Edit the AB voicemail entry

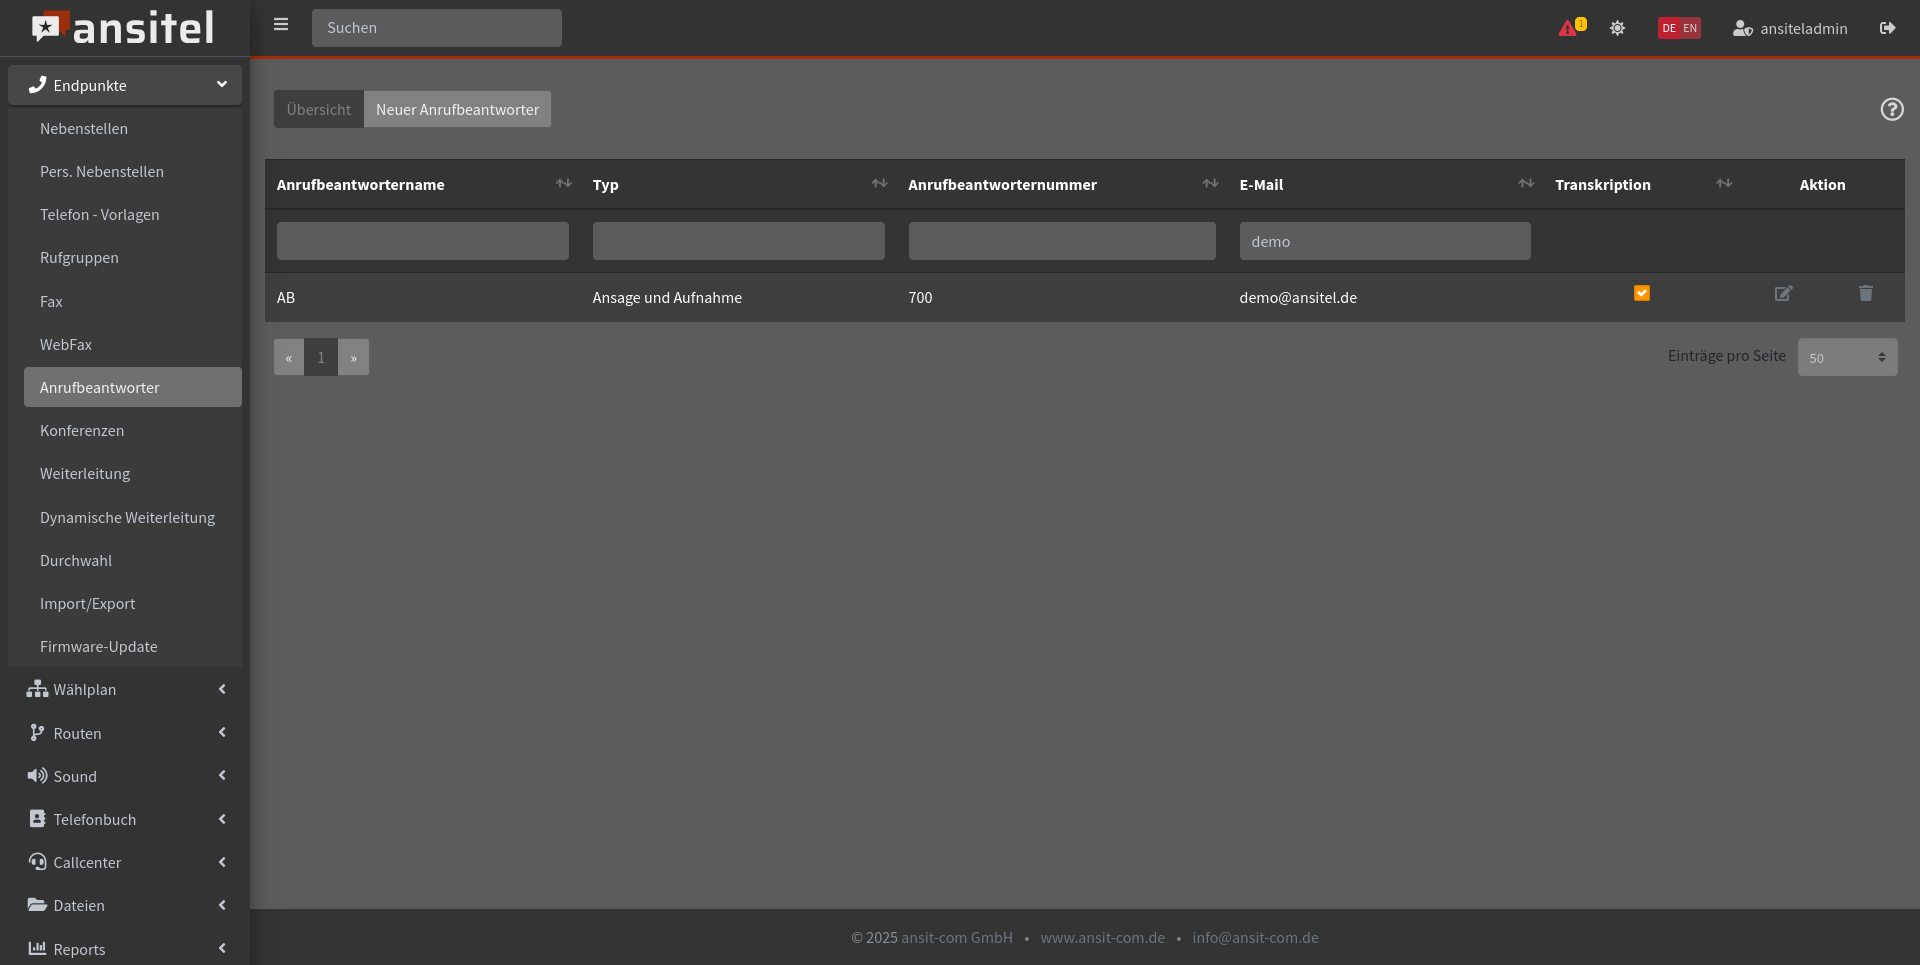1783,294
